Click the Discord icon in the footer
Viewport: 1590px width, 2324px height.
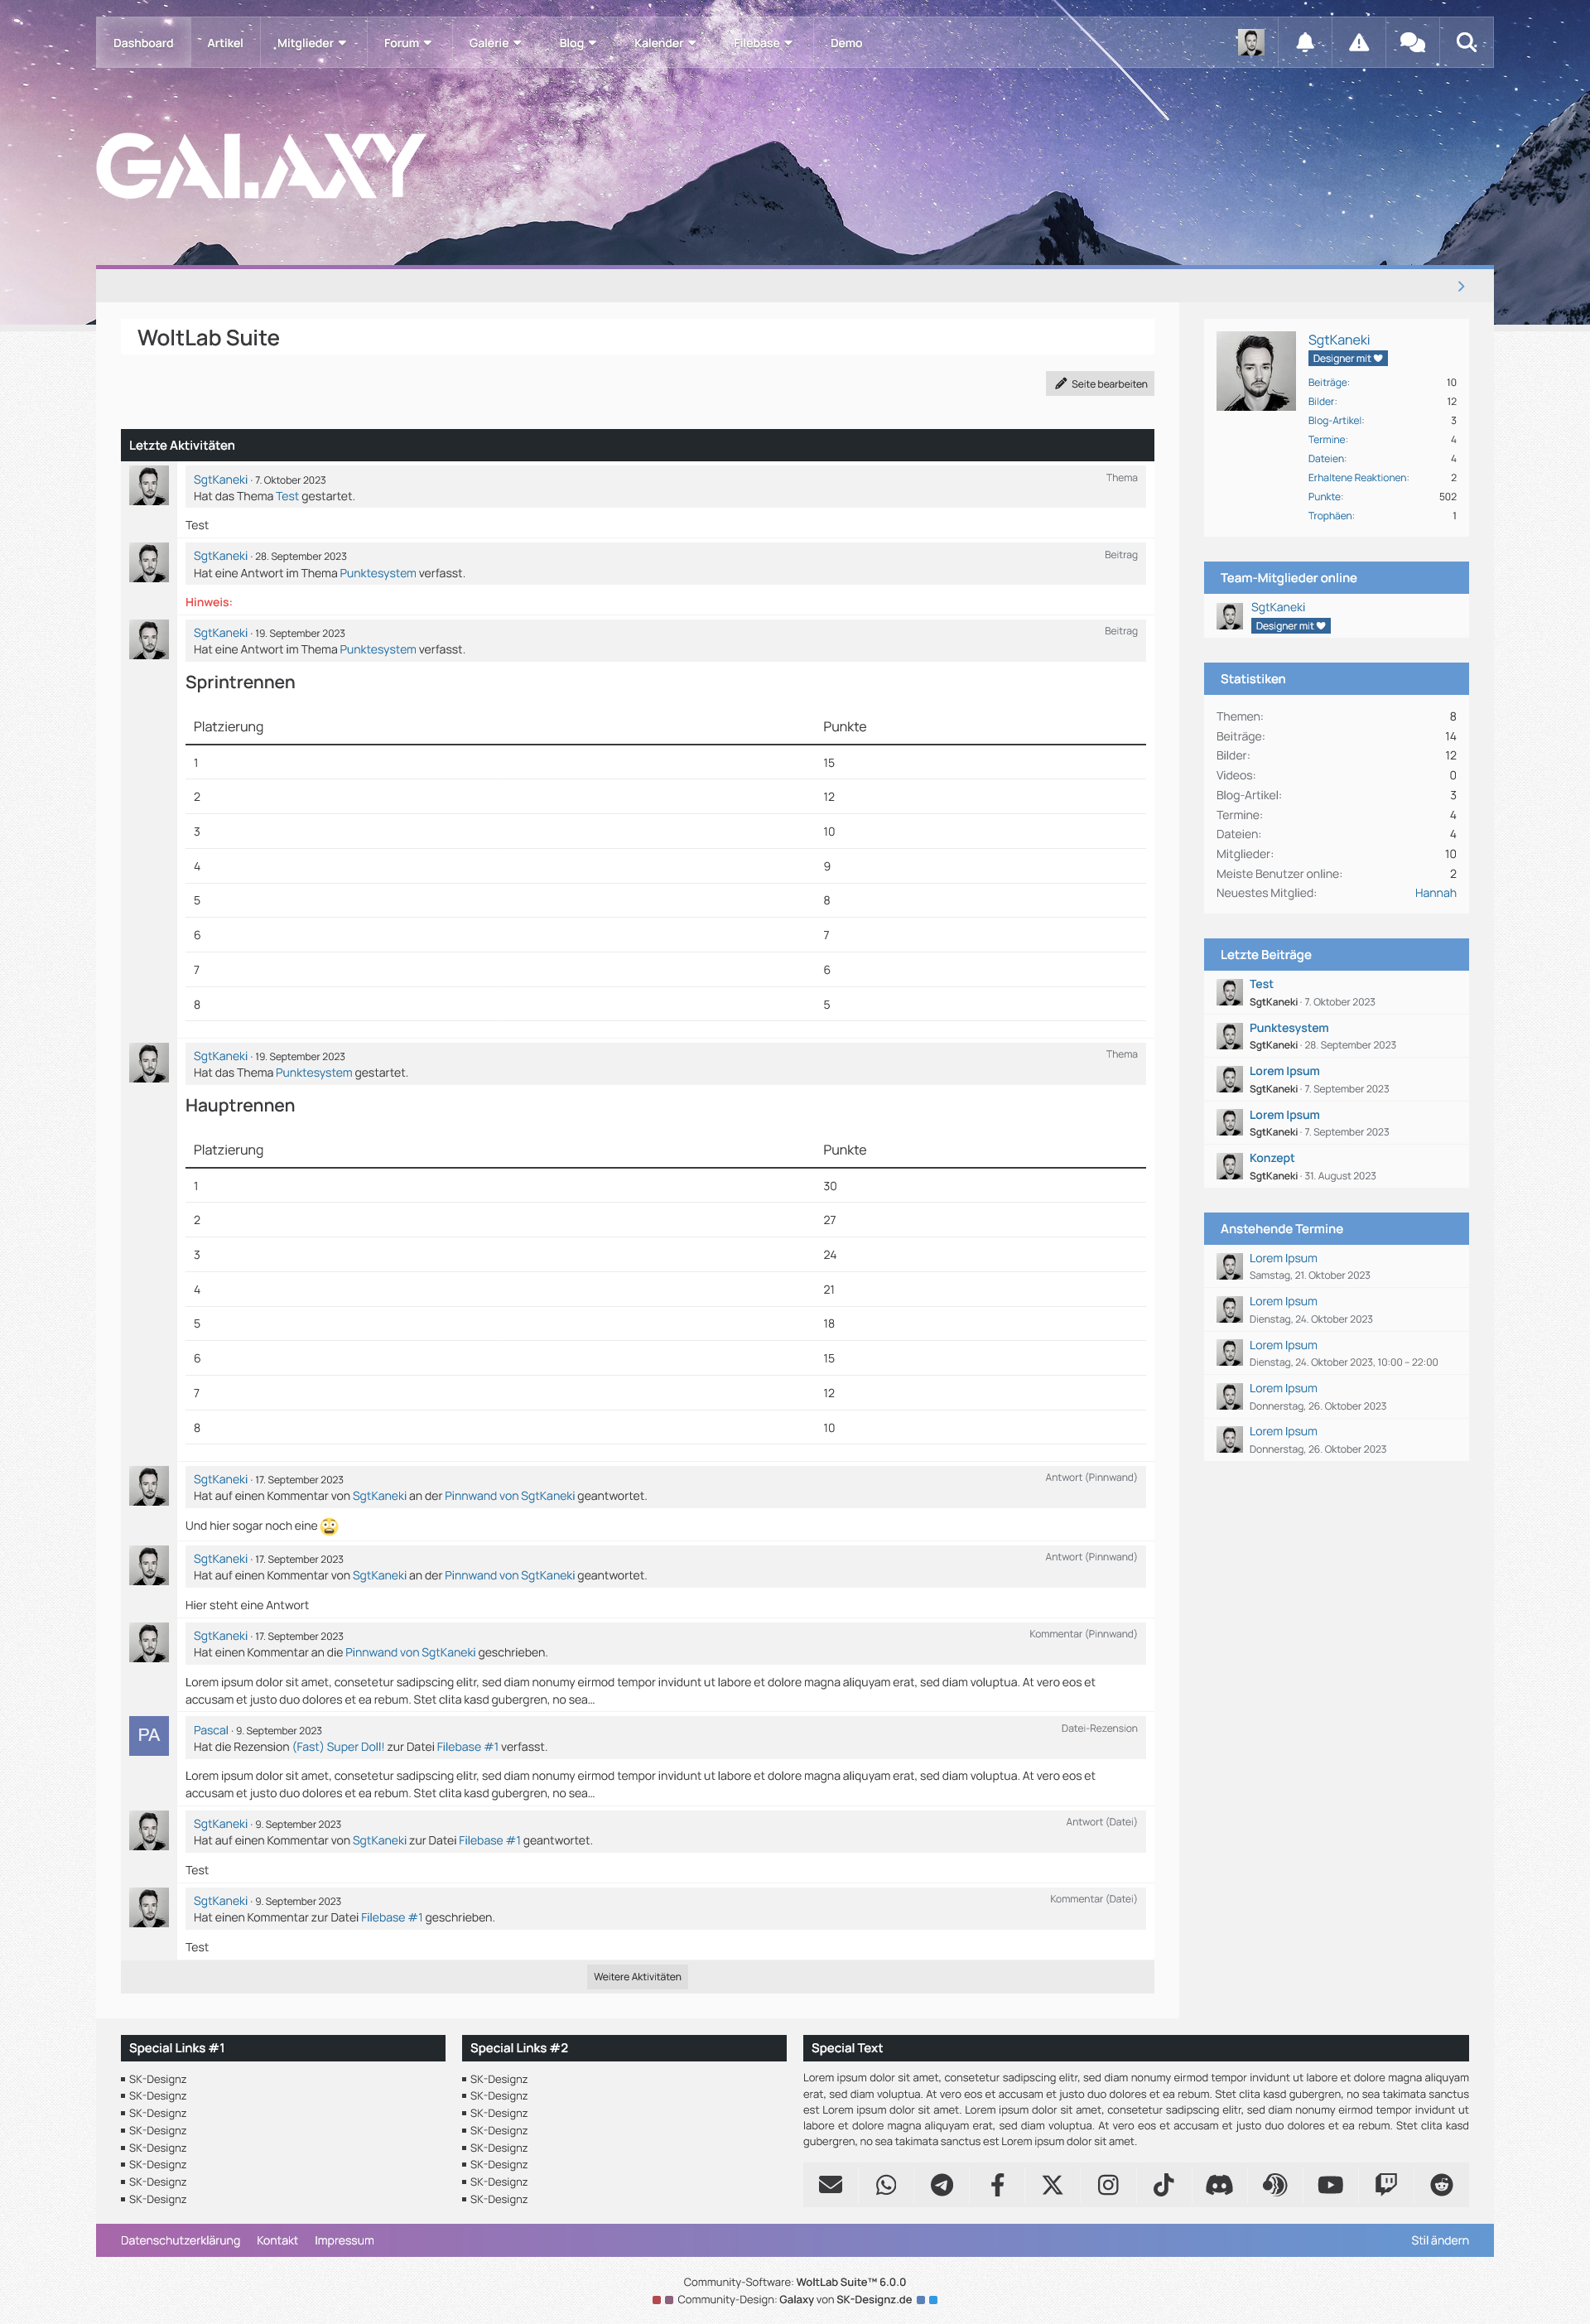point(1218,2185)
